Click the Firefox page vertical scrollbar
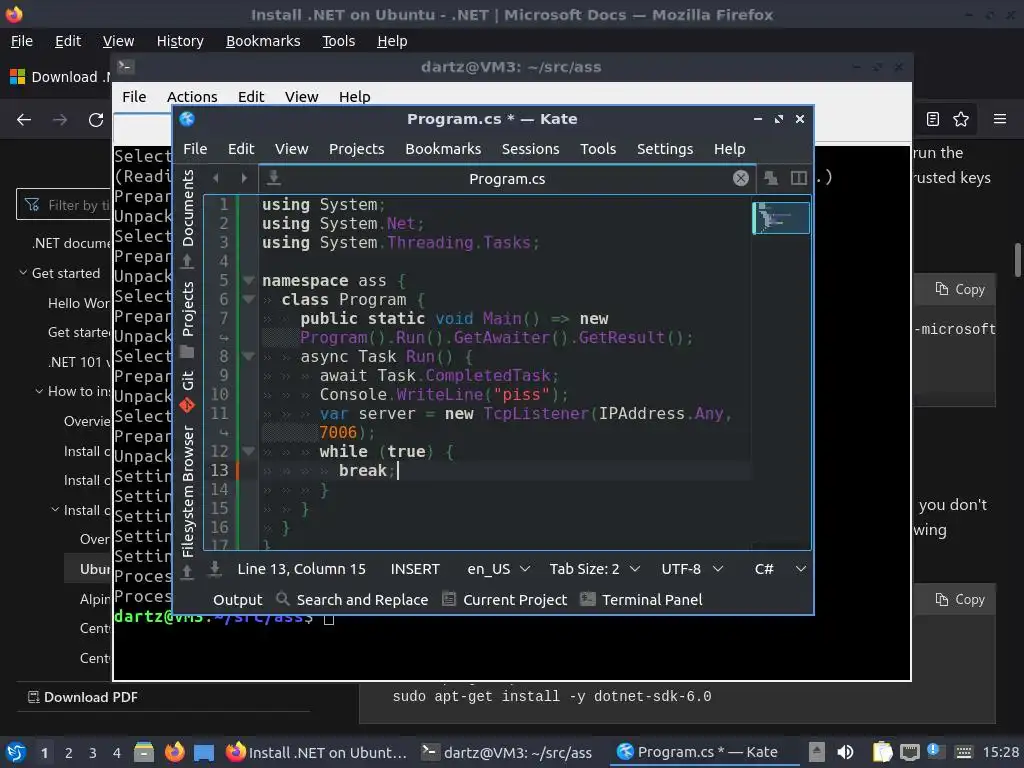The height and width of the screenshot is (768, 1024). pos(1017,260)
